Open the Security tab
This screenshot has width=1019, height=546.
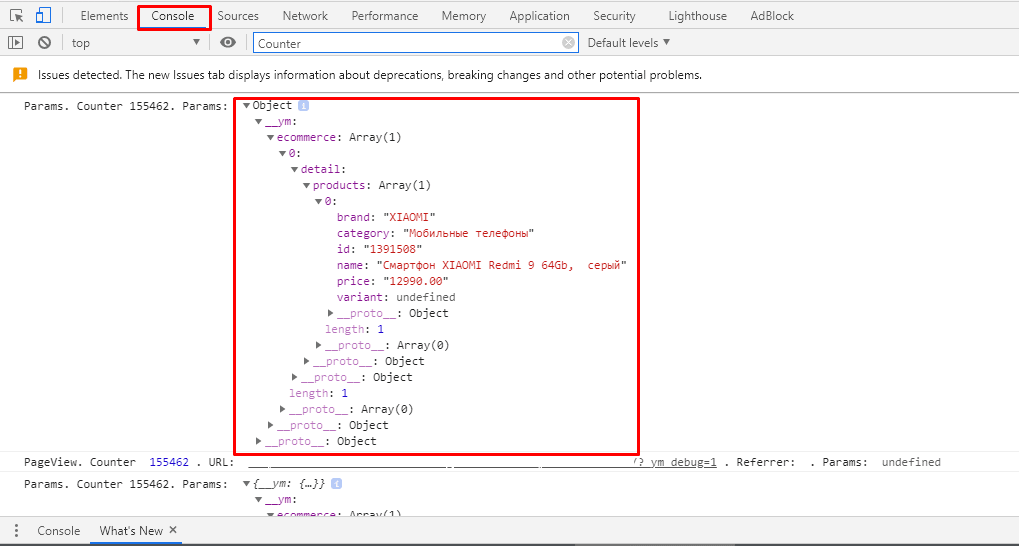coord(614,16)
